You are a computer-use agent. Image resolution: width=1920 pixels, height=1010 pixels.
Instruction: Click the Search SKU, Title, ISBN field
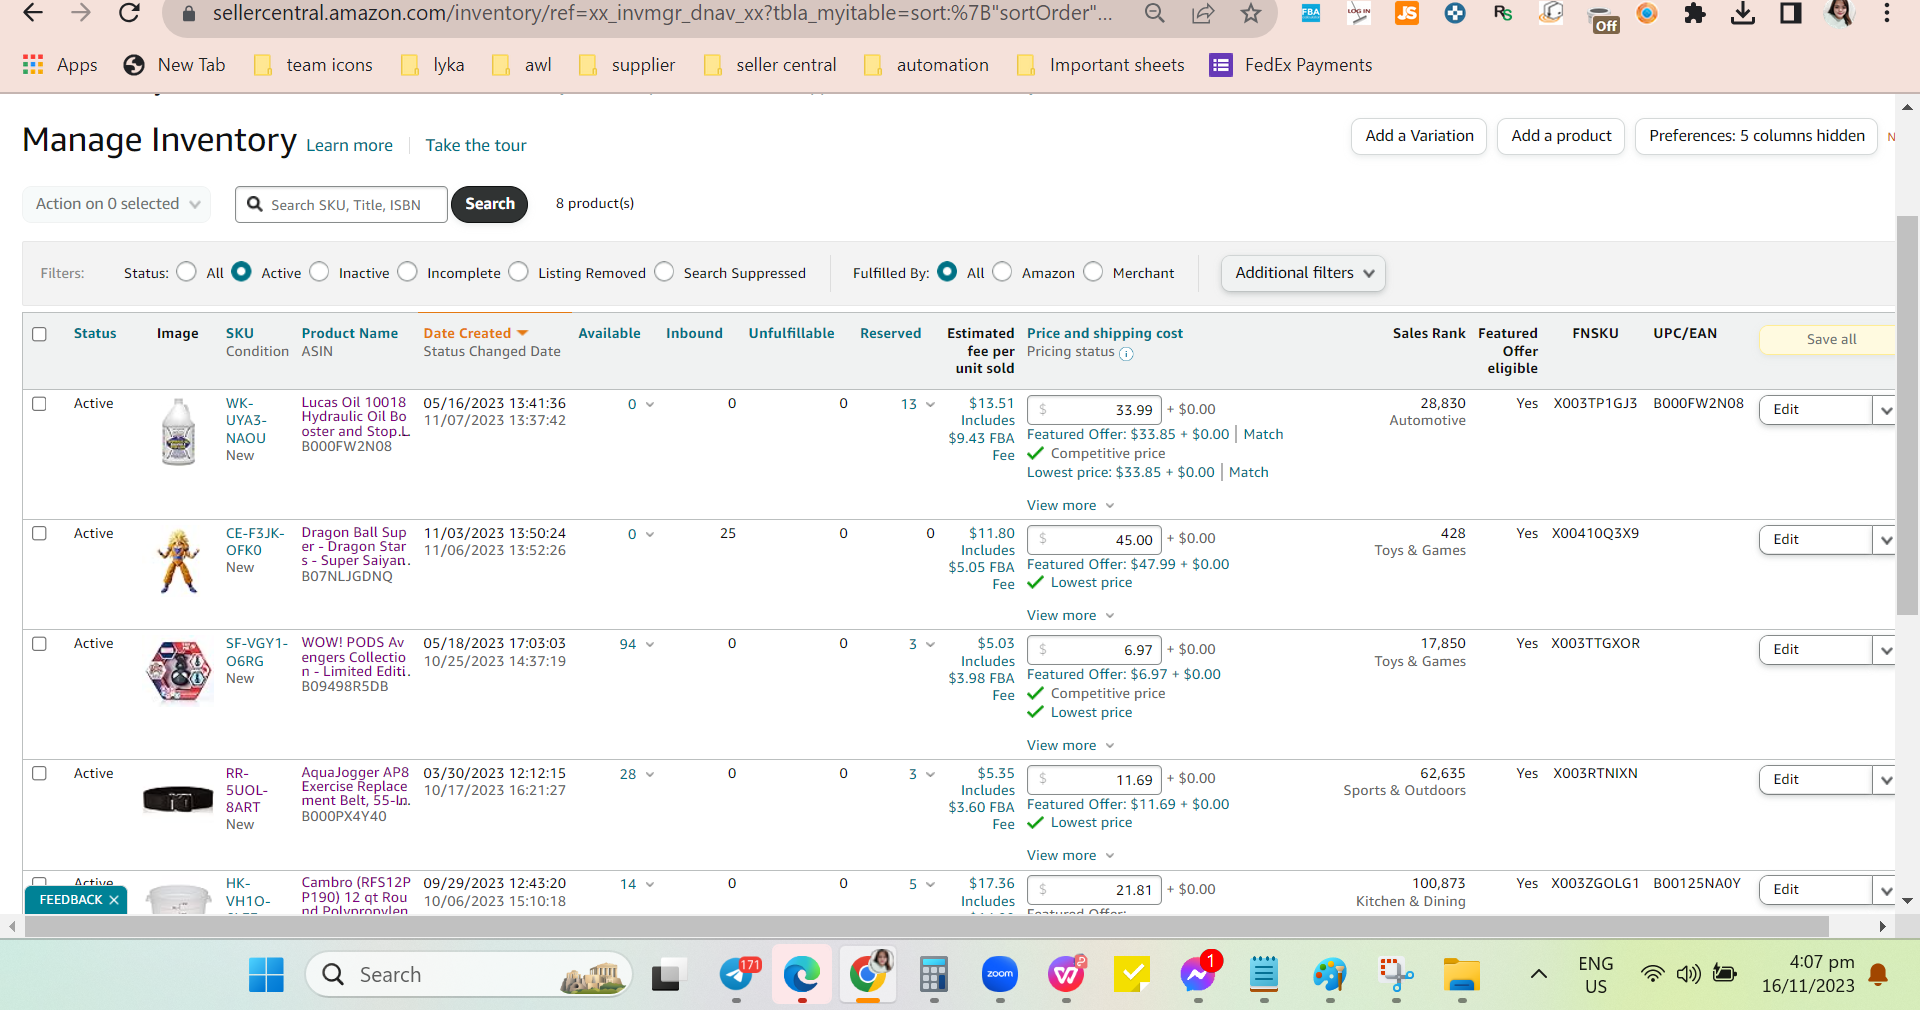[342, 204]
